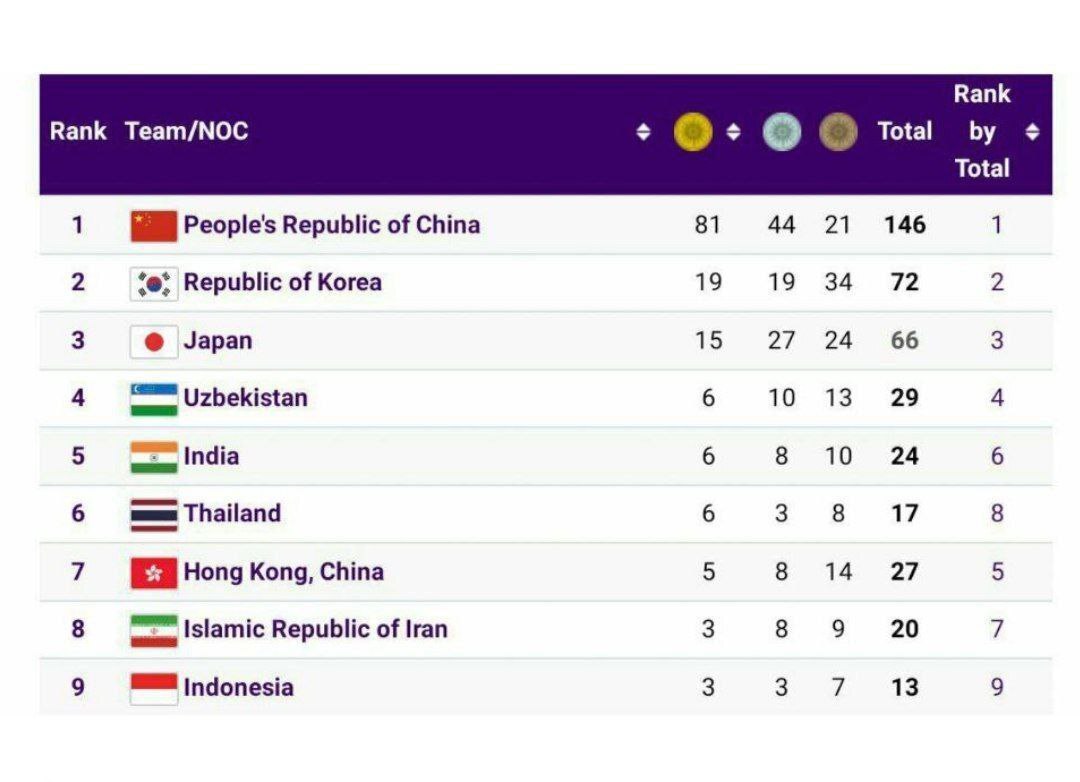Click the Hong Kong flag icon
The height and width of the screenshot is (782, 1080).
(x=154, y=573)
